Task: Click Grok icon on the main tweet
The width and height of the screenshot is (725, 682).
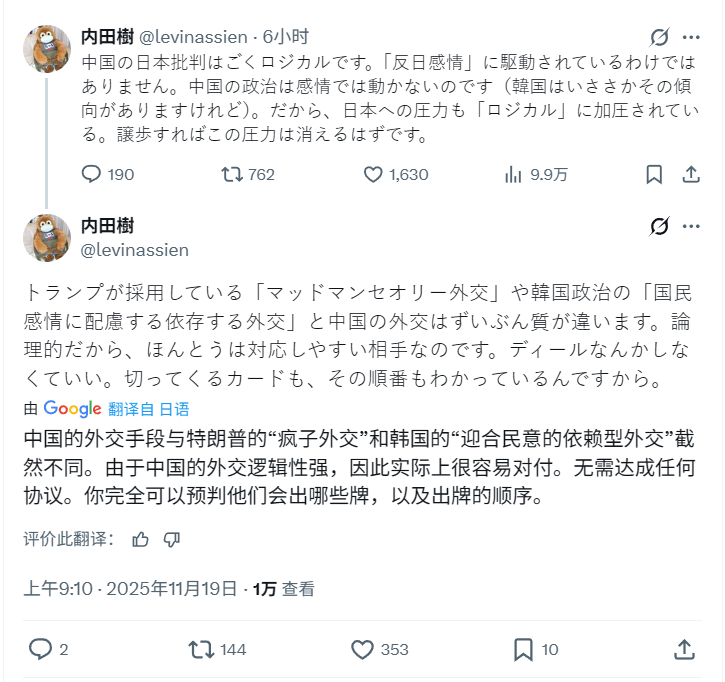Action: click(659, 228)
